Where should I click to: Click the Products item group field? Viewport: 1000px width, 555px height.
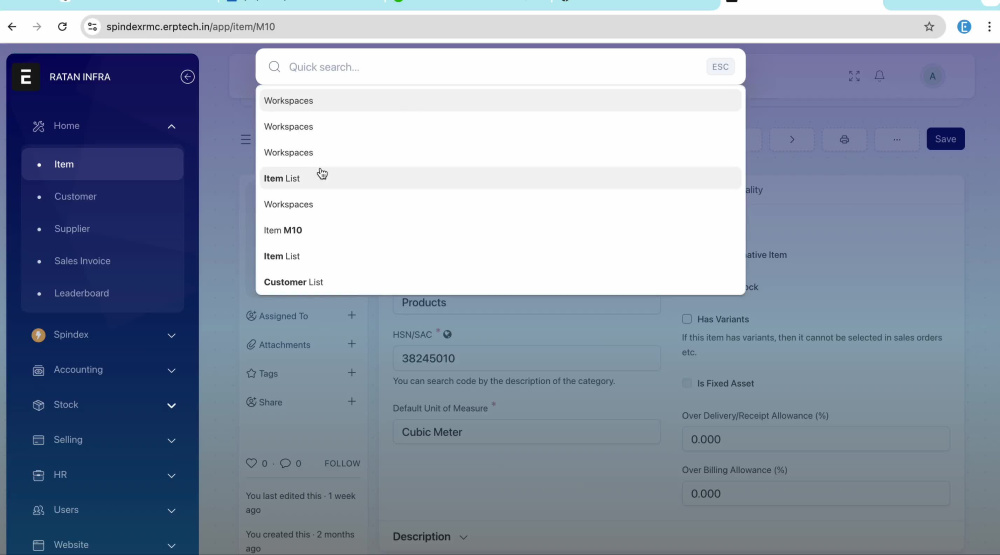pyautogui.click(x=526, y=303)
